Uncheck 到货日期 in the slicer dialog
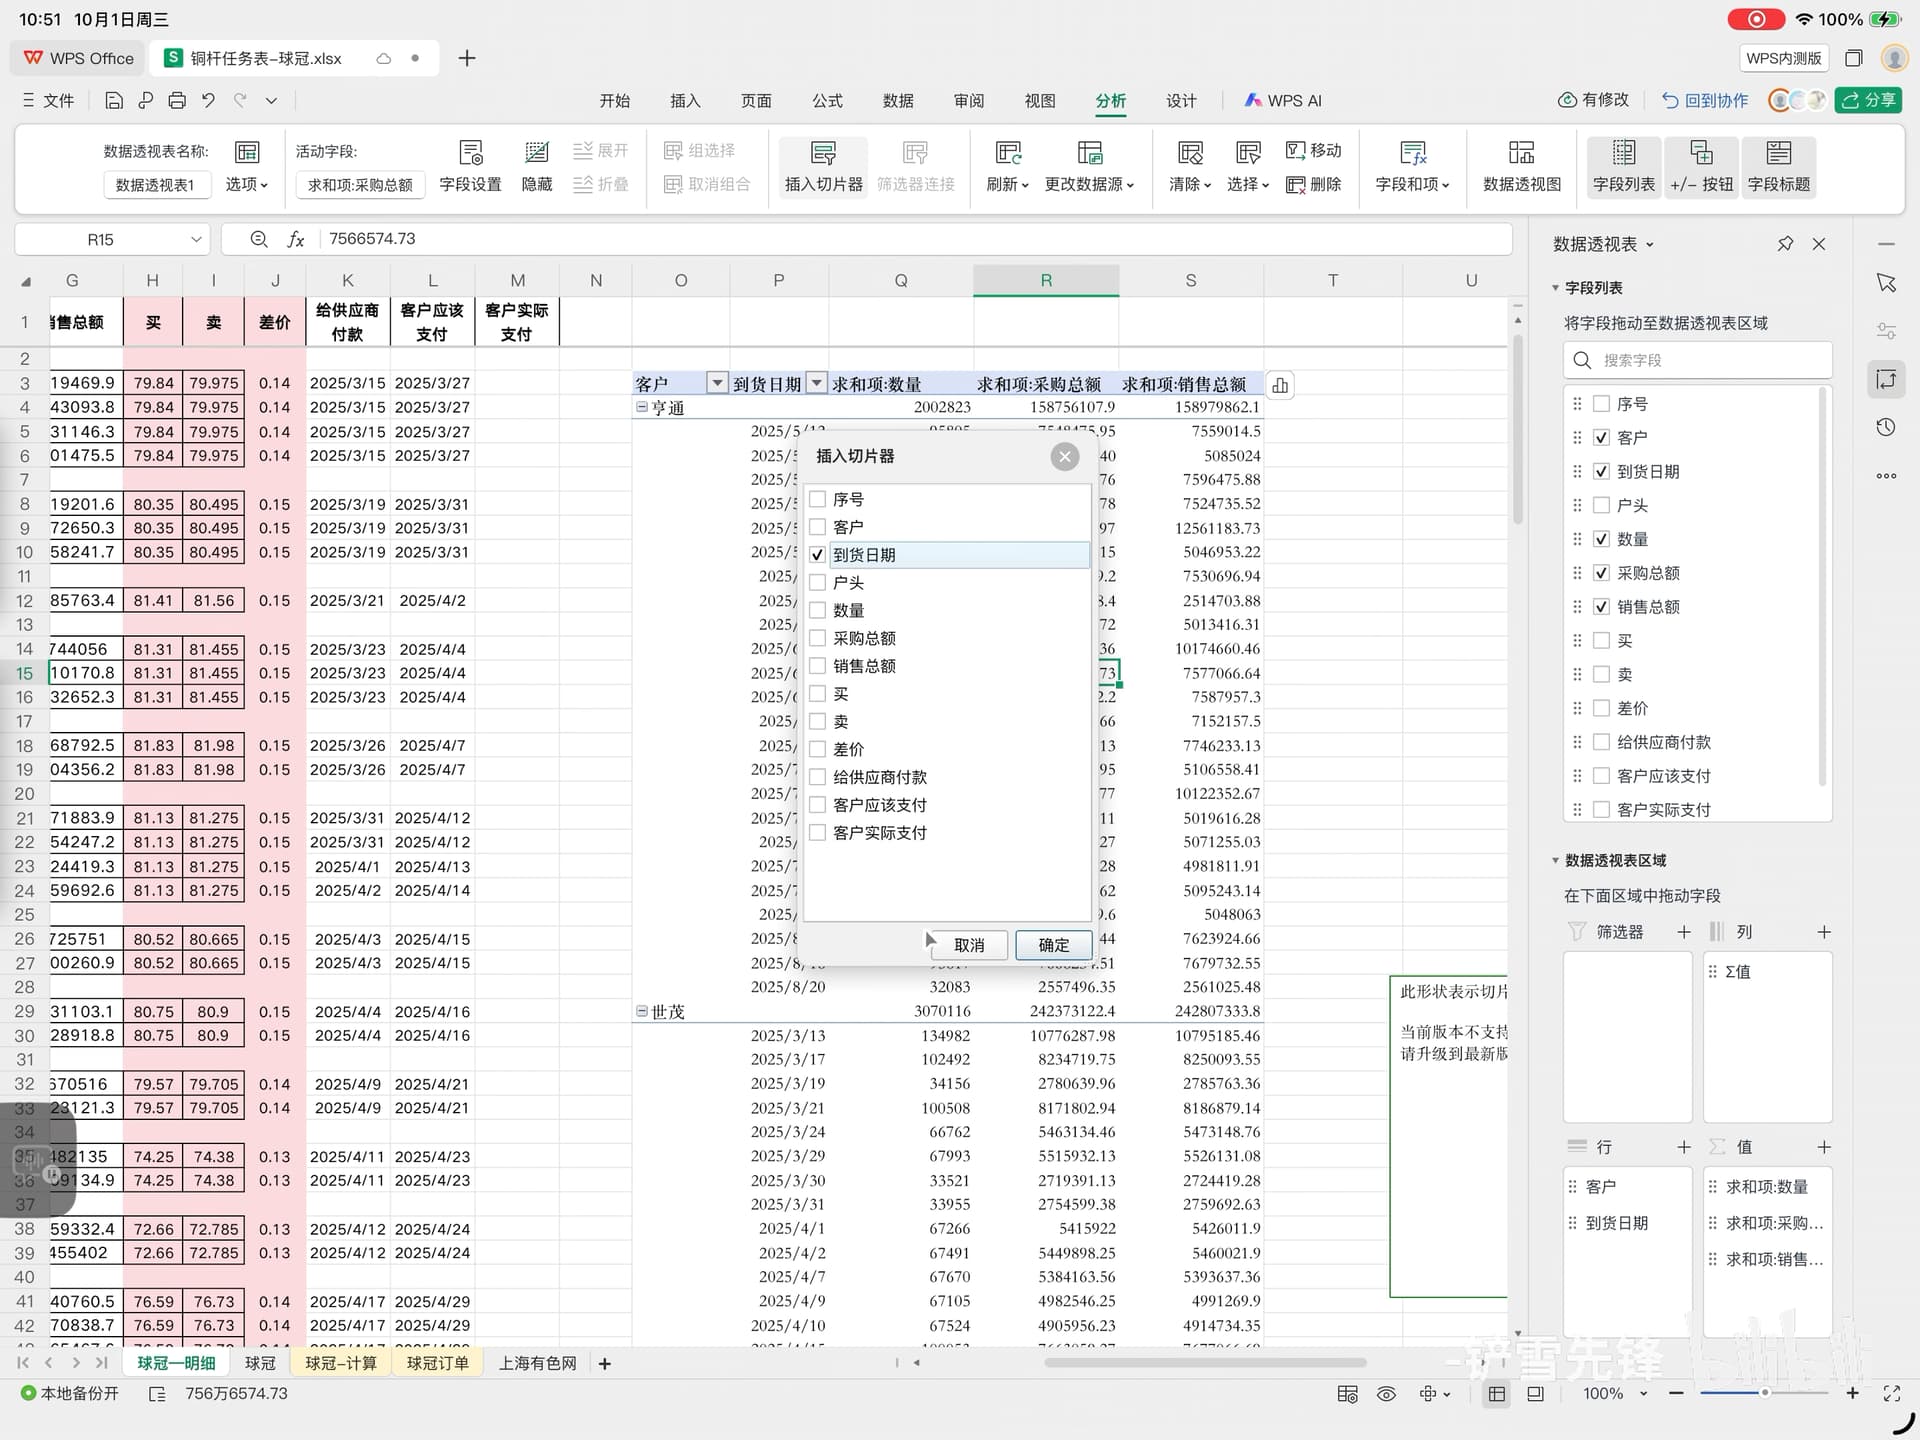Image resolution: width=1920 pixels, height=1440 pixels. point(818,555)
